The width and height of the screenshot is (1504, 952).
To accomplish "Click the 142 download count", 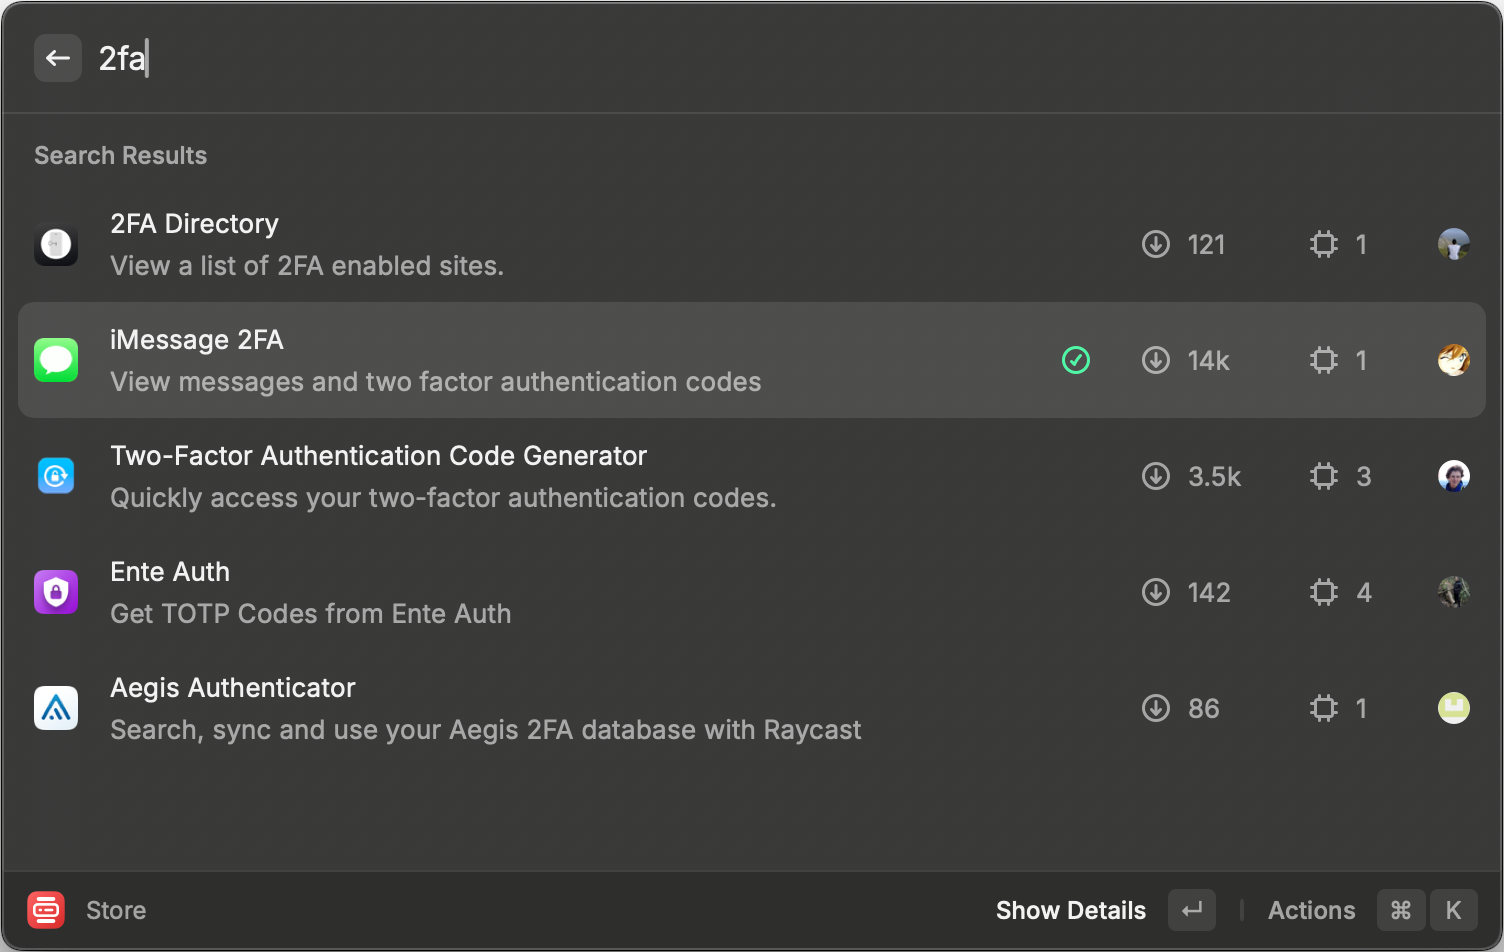I will coord(1209,593).
